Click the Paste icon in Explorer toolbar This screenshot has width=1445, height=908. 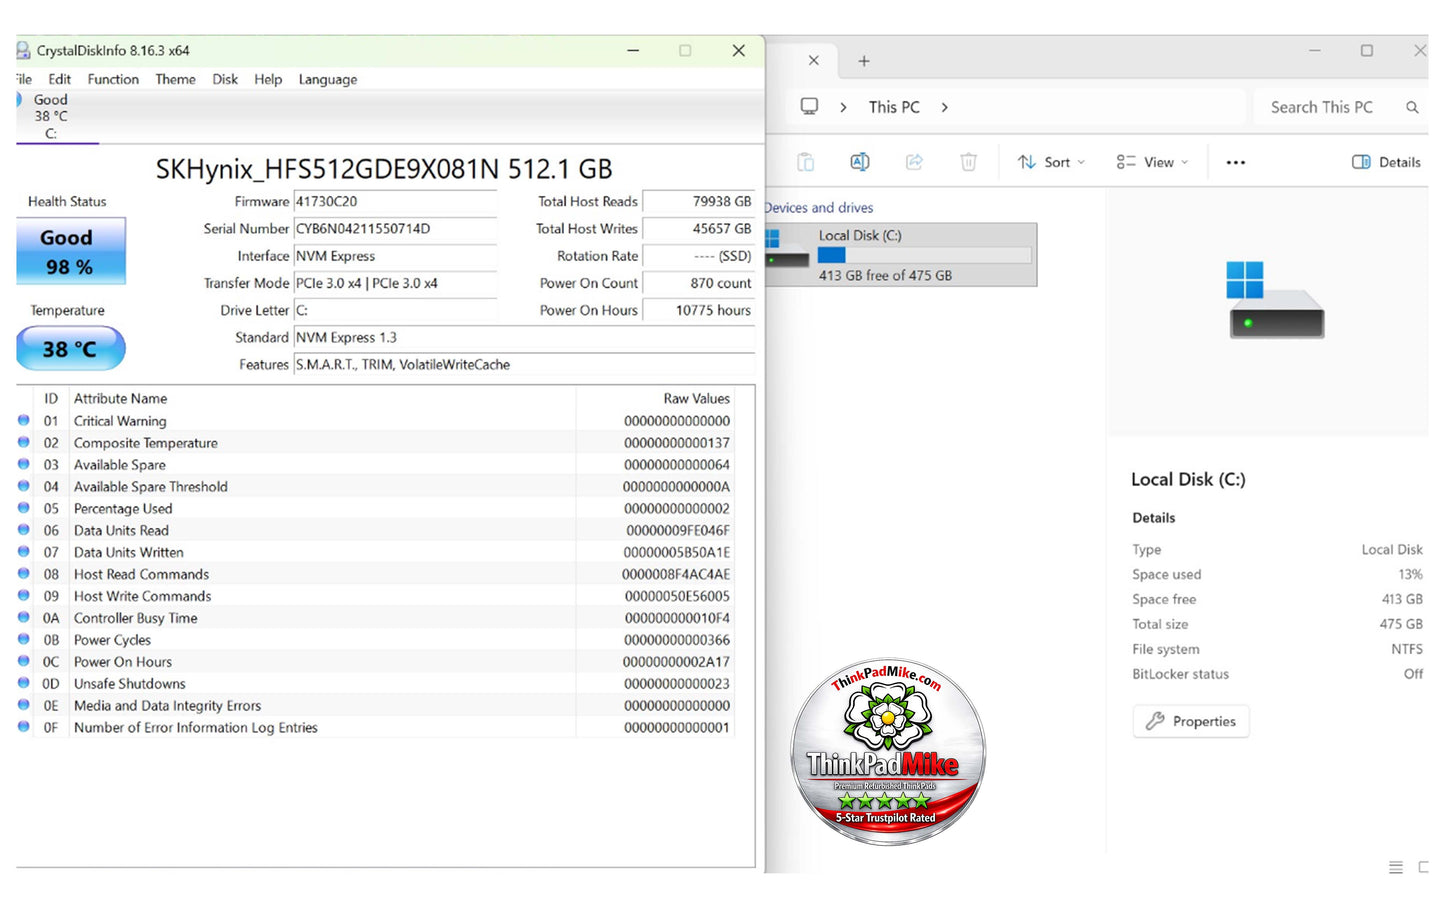(805, 162)
